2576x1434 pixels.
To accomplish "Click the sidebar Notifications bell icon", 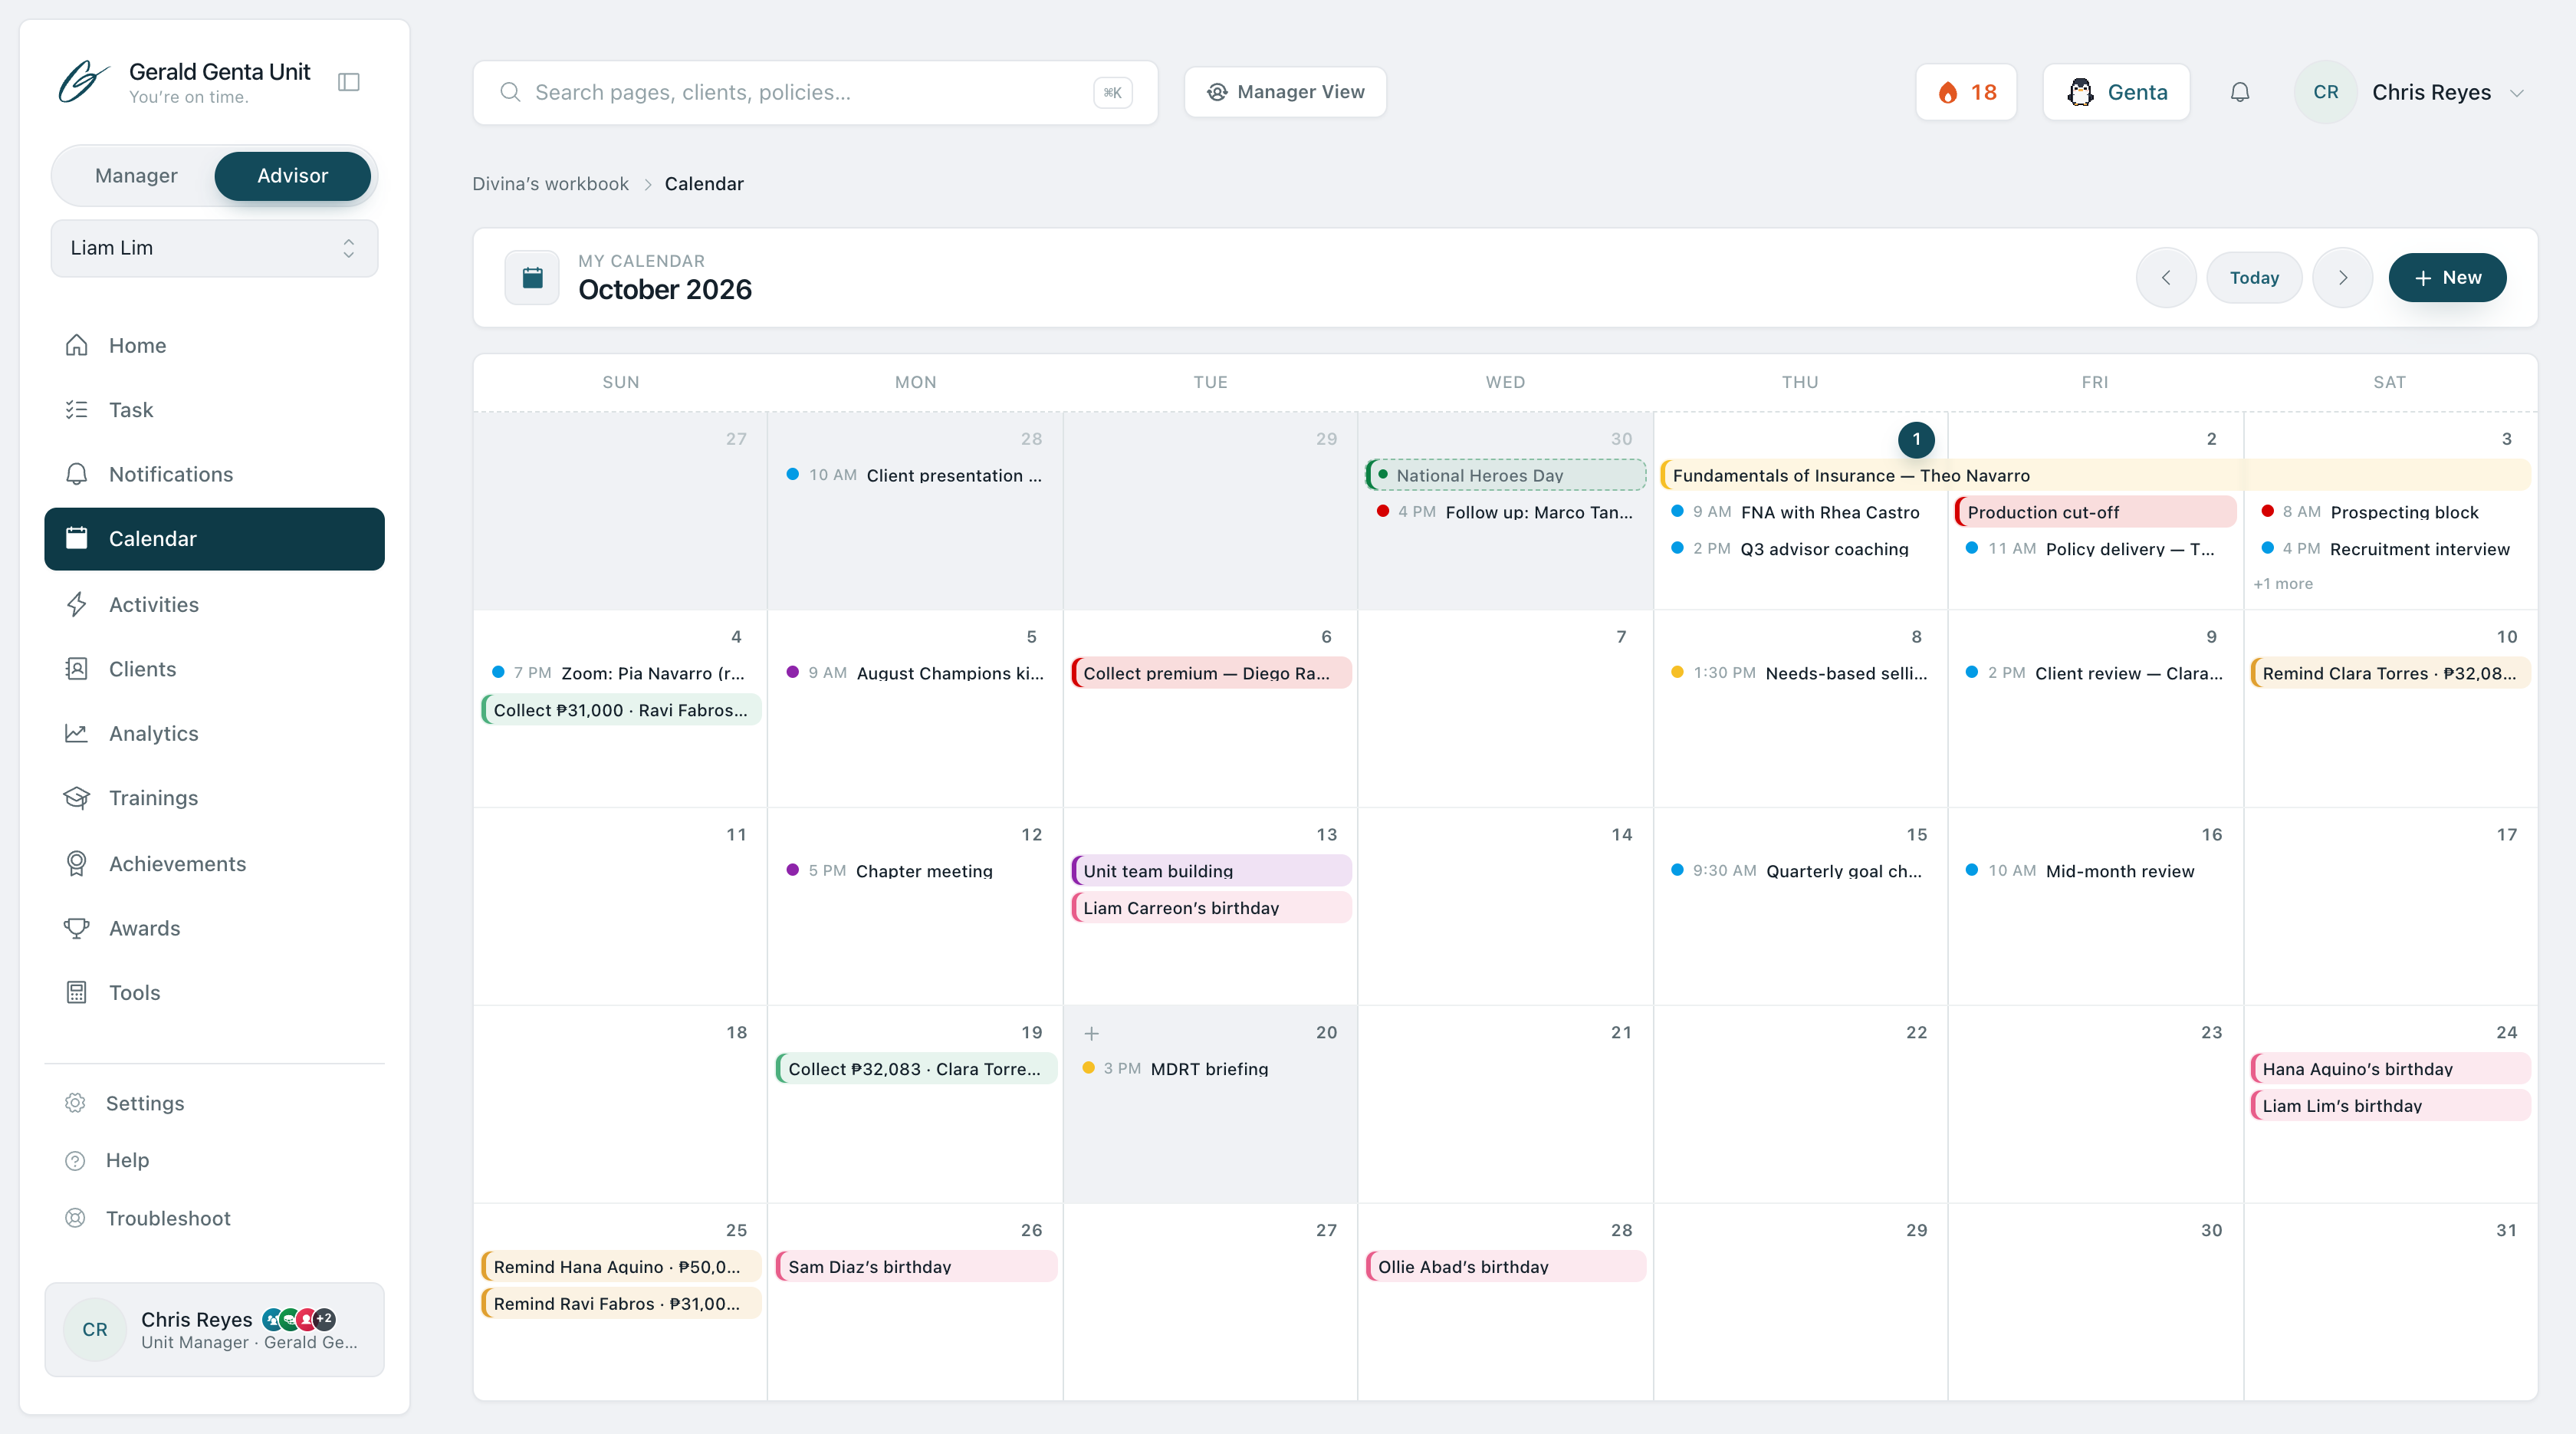I will click(x=76, y=474).
